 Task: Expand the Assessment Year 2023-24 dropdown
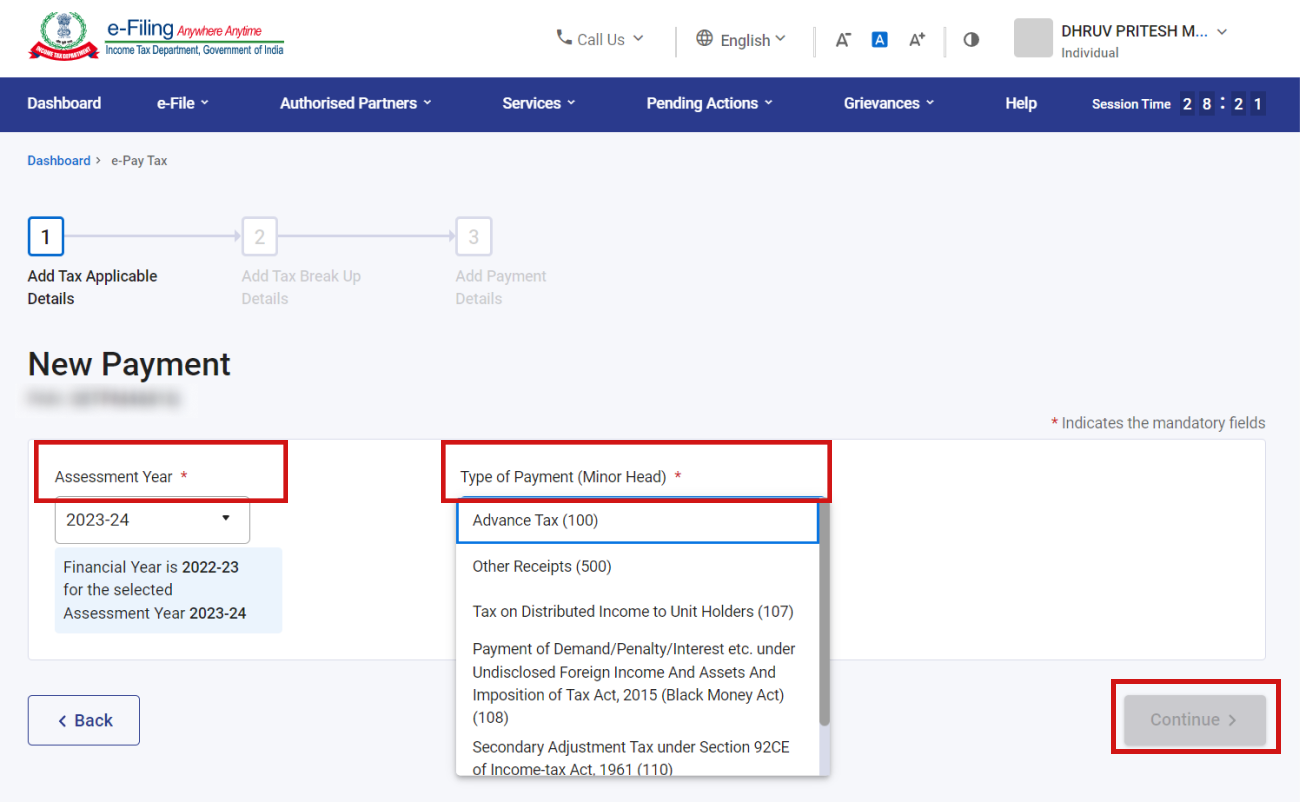pyautogui.click(x=152, y=520)
